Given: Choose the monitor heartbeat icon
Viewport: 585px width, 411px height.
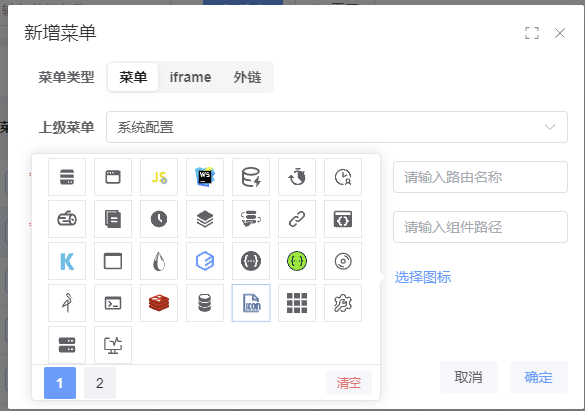Looking at the screenshot, I should [113, 345].
